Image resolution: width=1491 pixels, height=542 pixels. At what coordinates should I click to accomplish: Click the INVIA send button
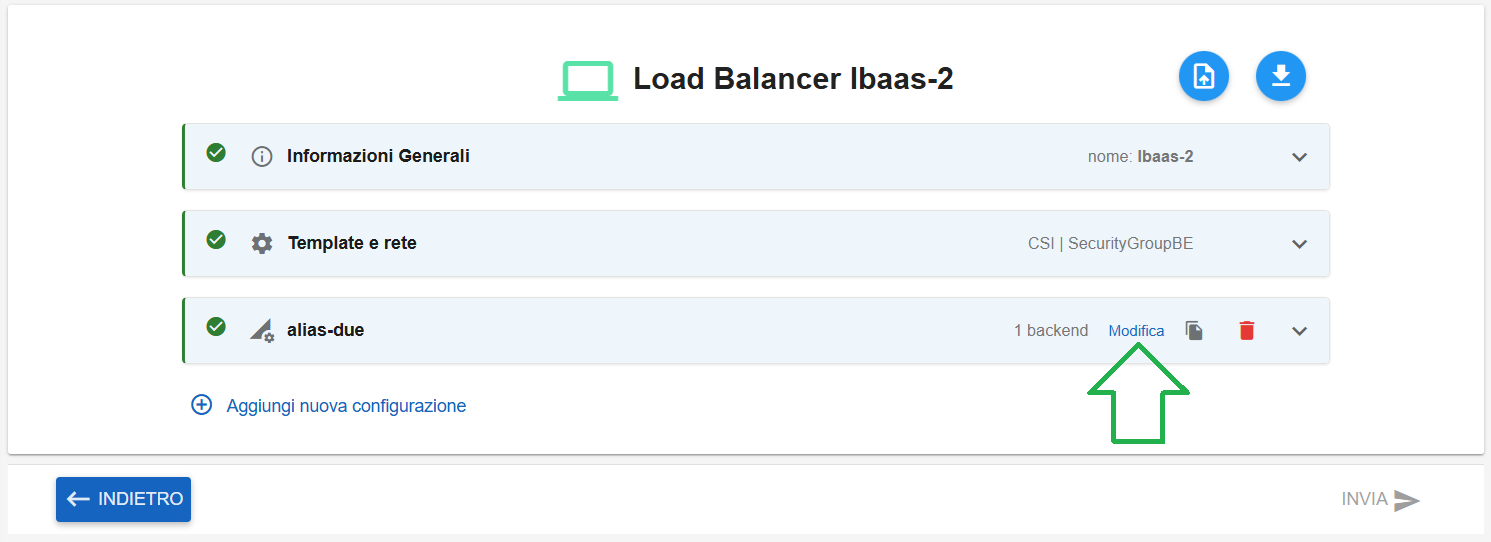point(1381,499)
